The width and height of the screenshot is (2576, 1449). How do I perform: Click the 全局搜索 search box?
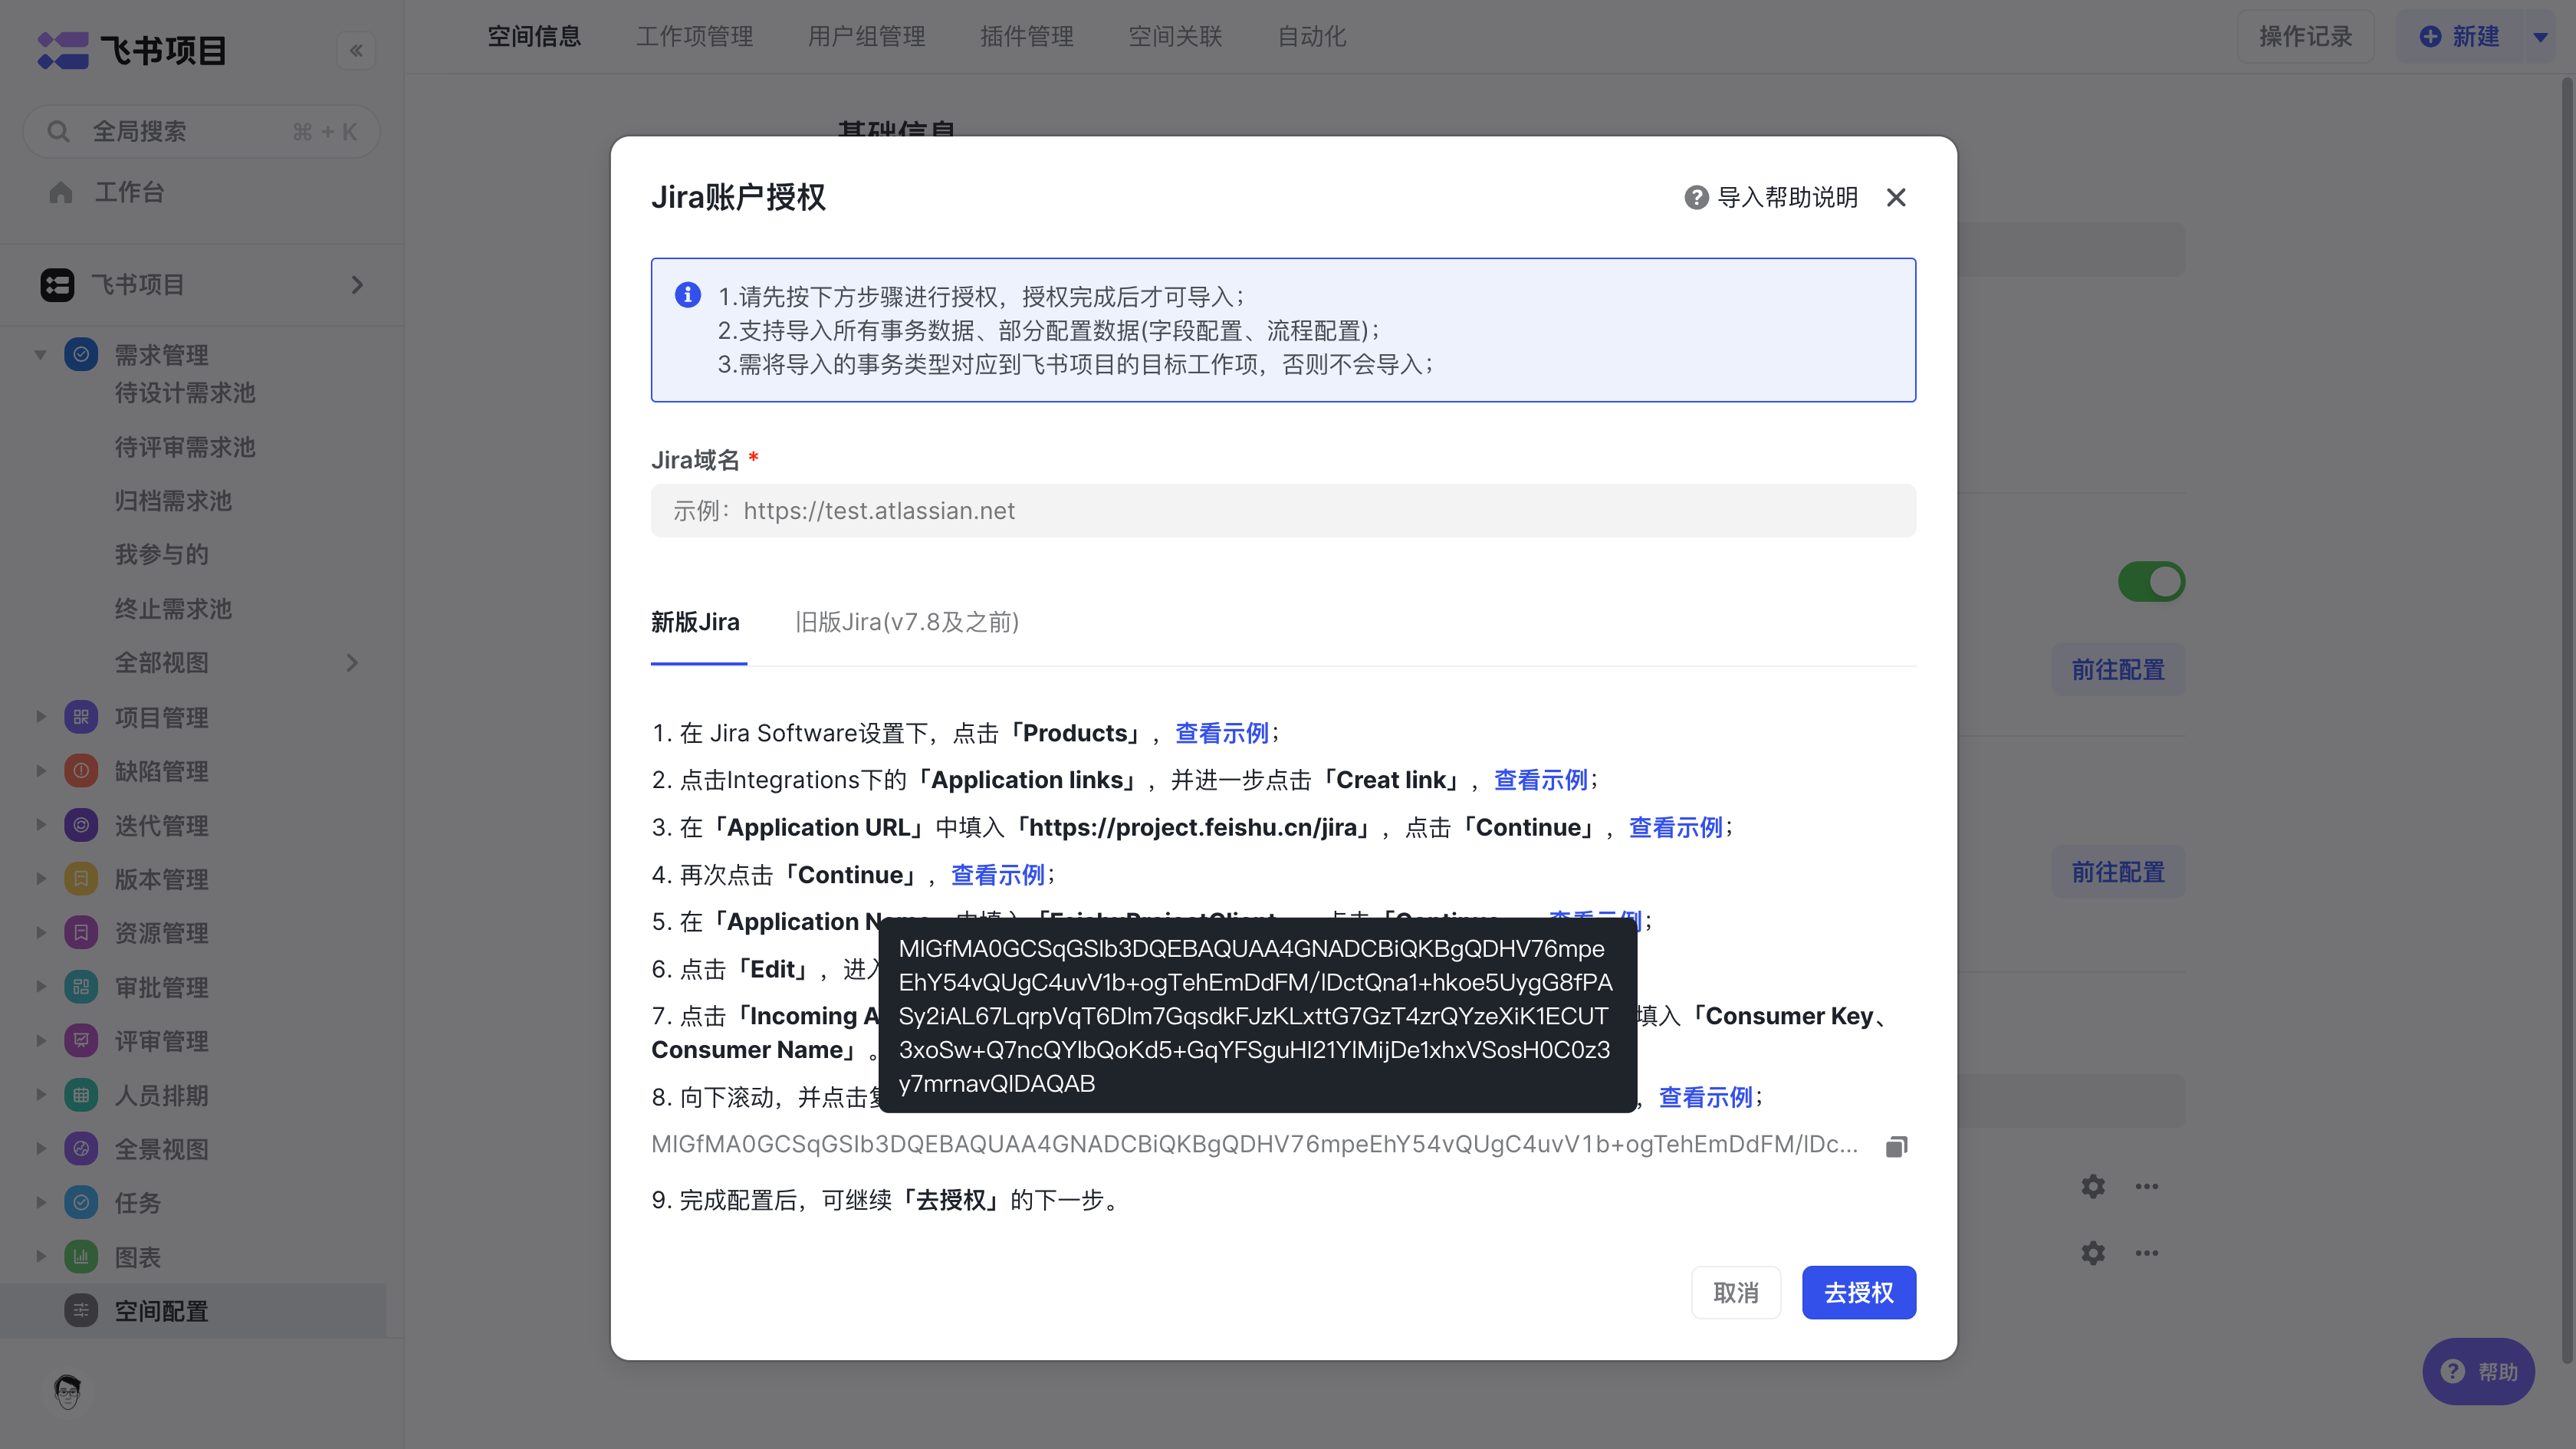click(x=201, y=131)
